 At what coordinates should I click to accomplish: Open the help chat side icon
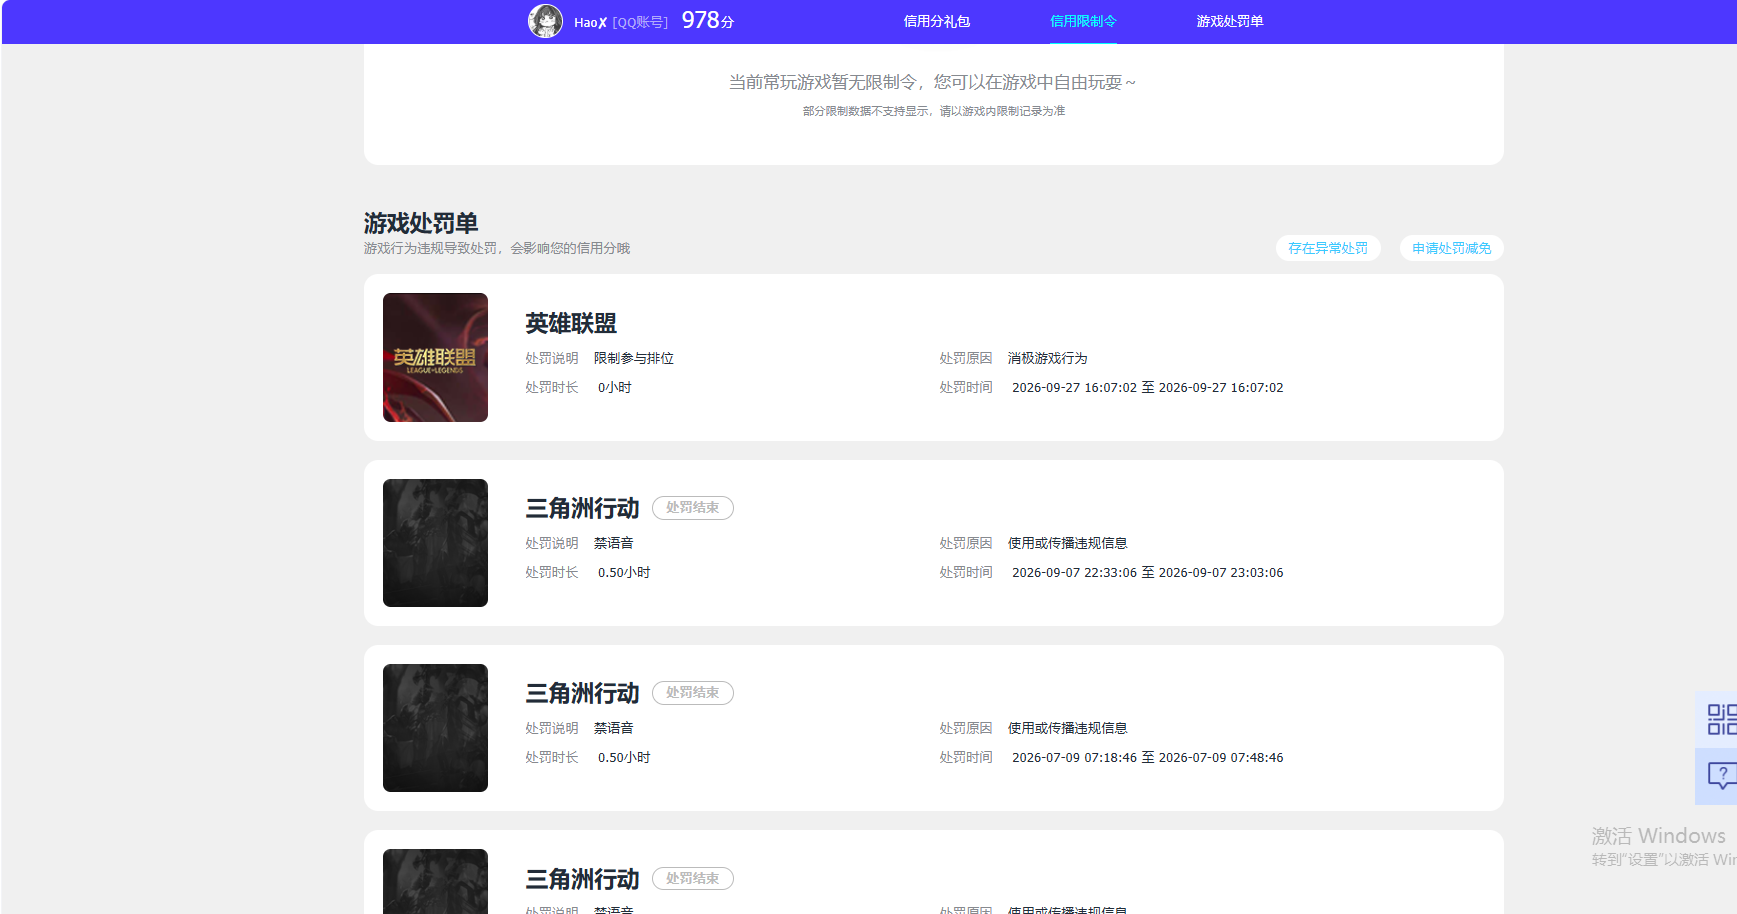point(1720,775)
